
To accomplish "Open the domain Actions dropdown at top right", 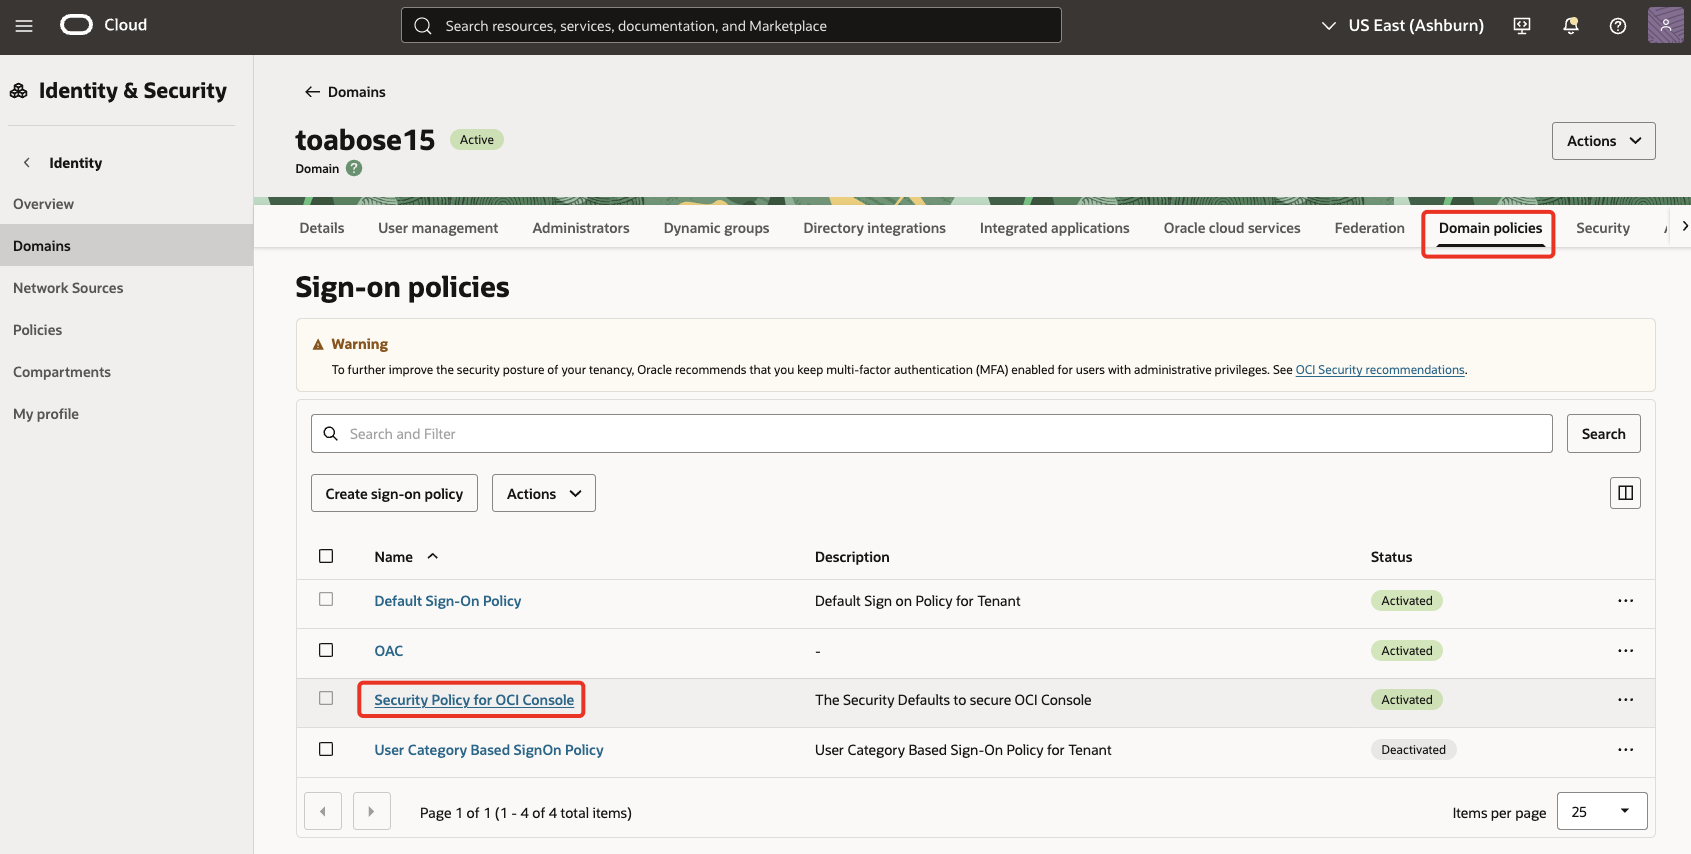I will tap(1603, 141).
